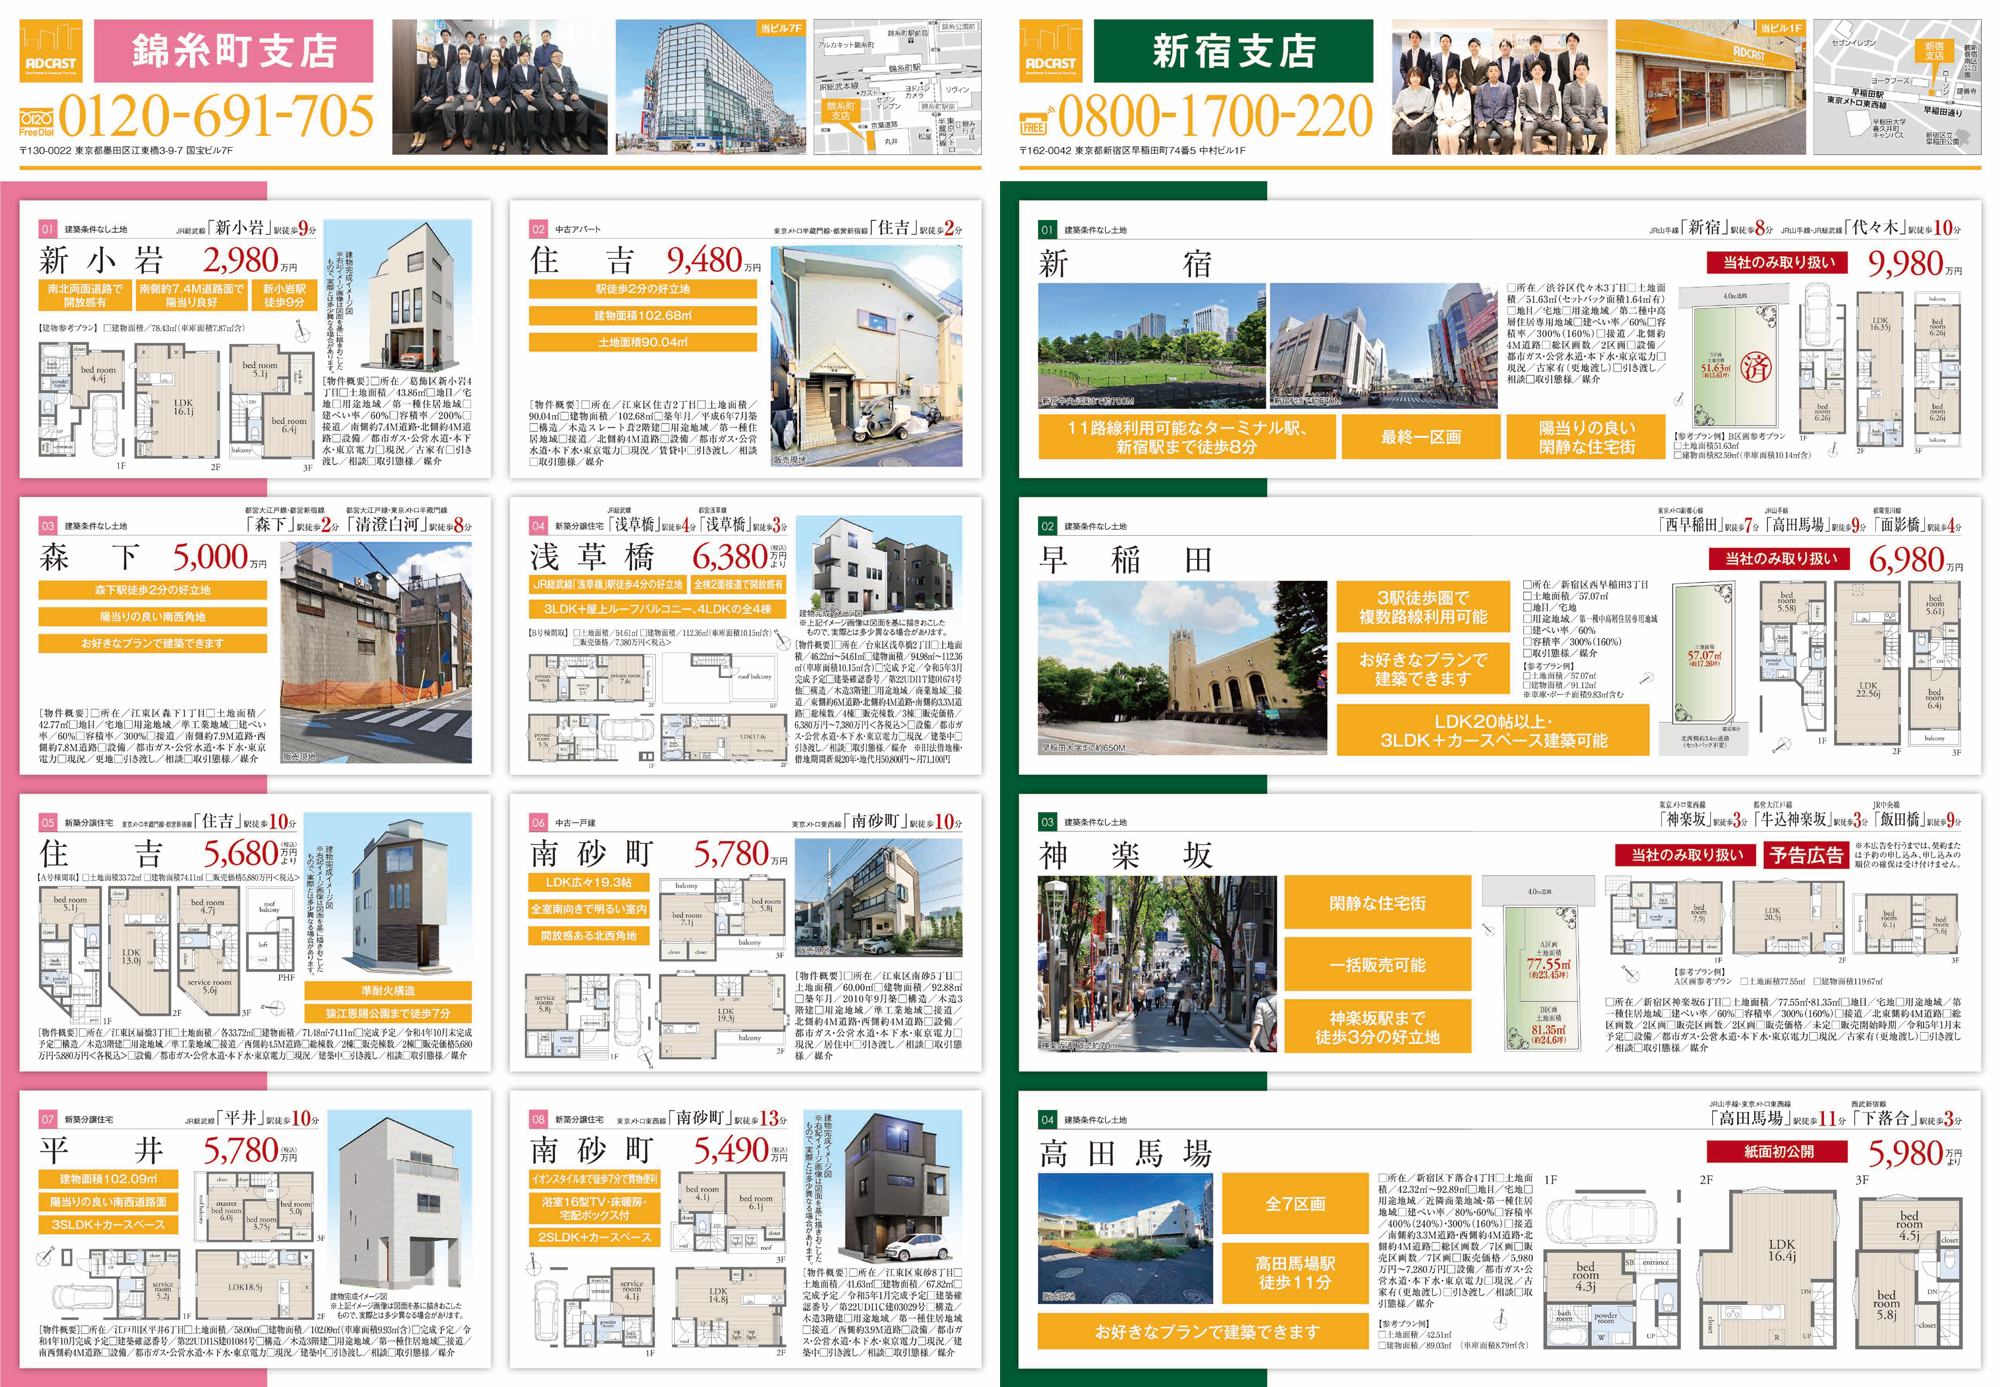Click the red 予告広告 badge on 神楽坂
This screenshot has width=2000, height=1387.
point(1806,855)
